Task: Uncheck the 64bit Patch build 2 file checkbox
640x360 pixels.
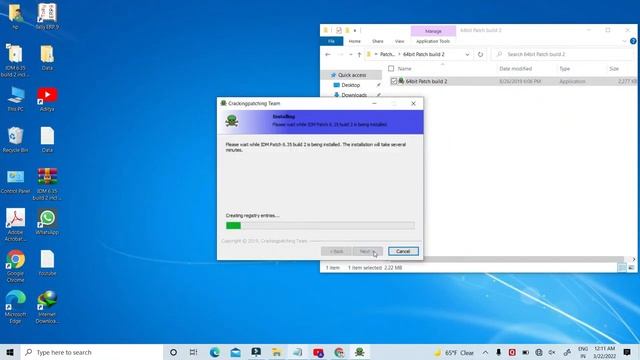Action: [x=393, y=81]
